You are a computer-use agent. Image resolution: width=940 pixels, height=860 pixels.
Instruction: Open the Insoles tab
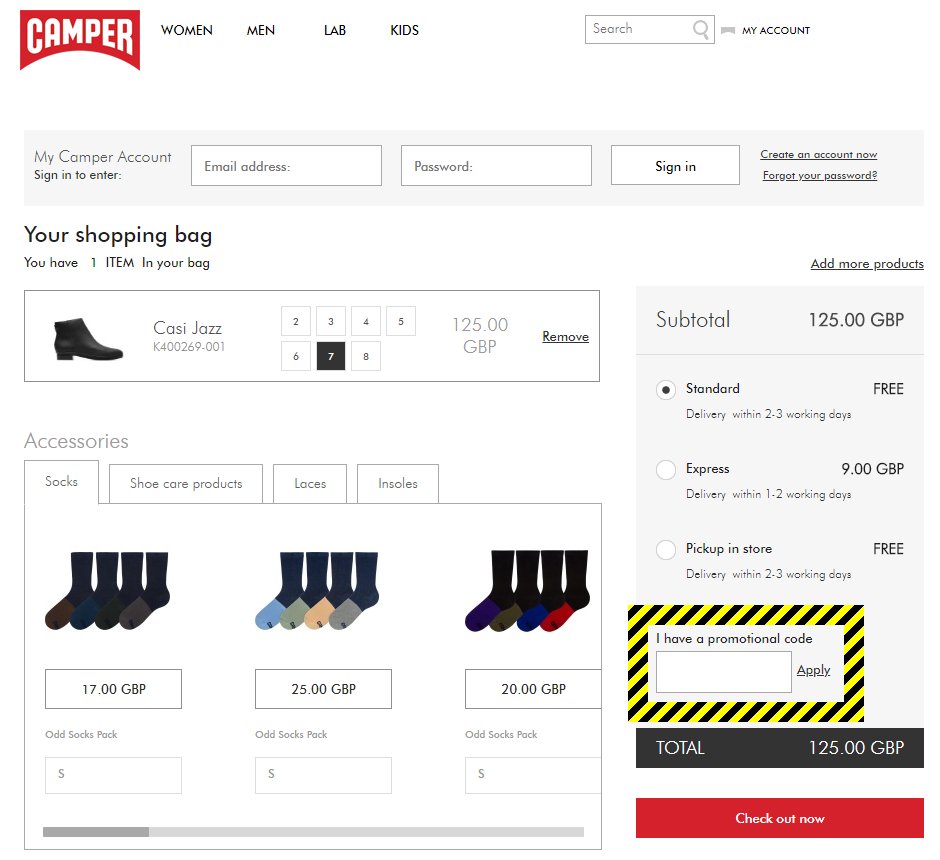397,484
